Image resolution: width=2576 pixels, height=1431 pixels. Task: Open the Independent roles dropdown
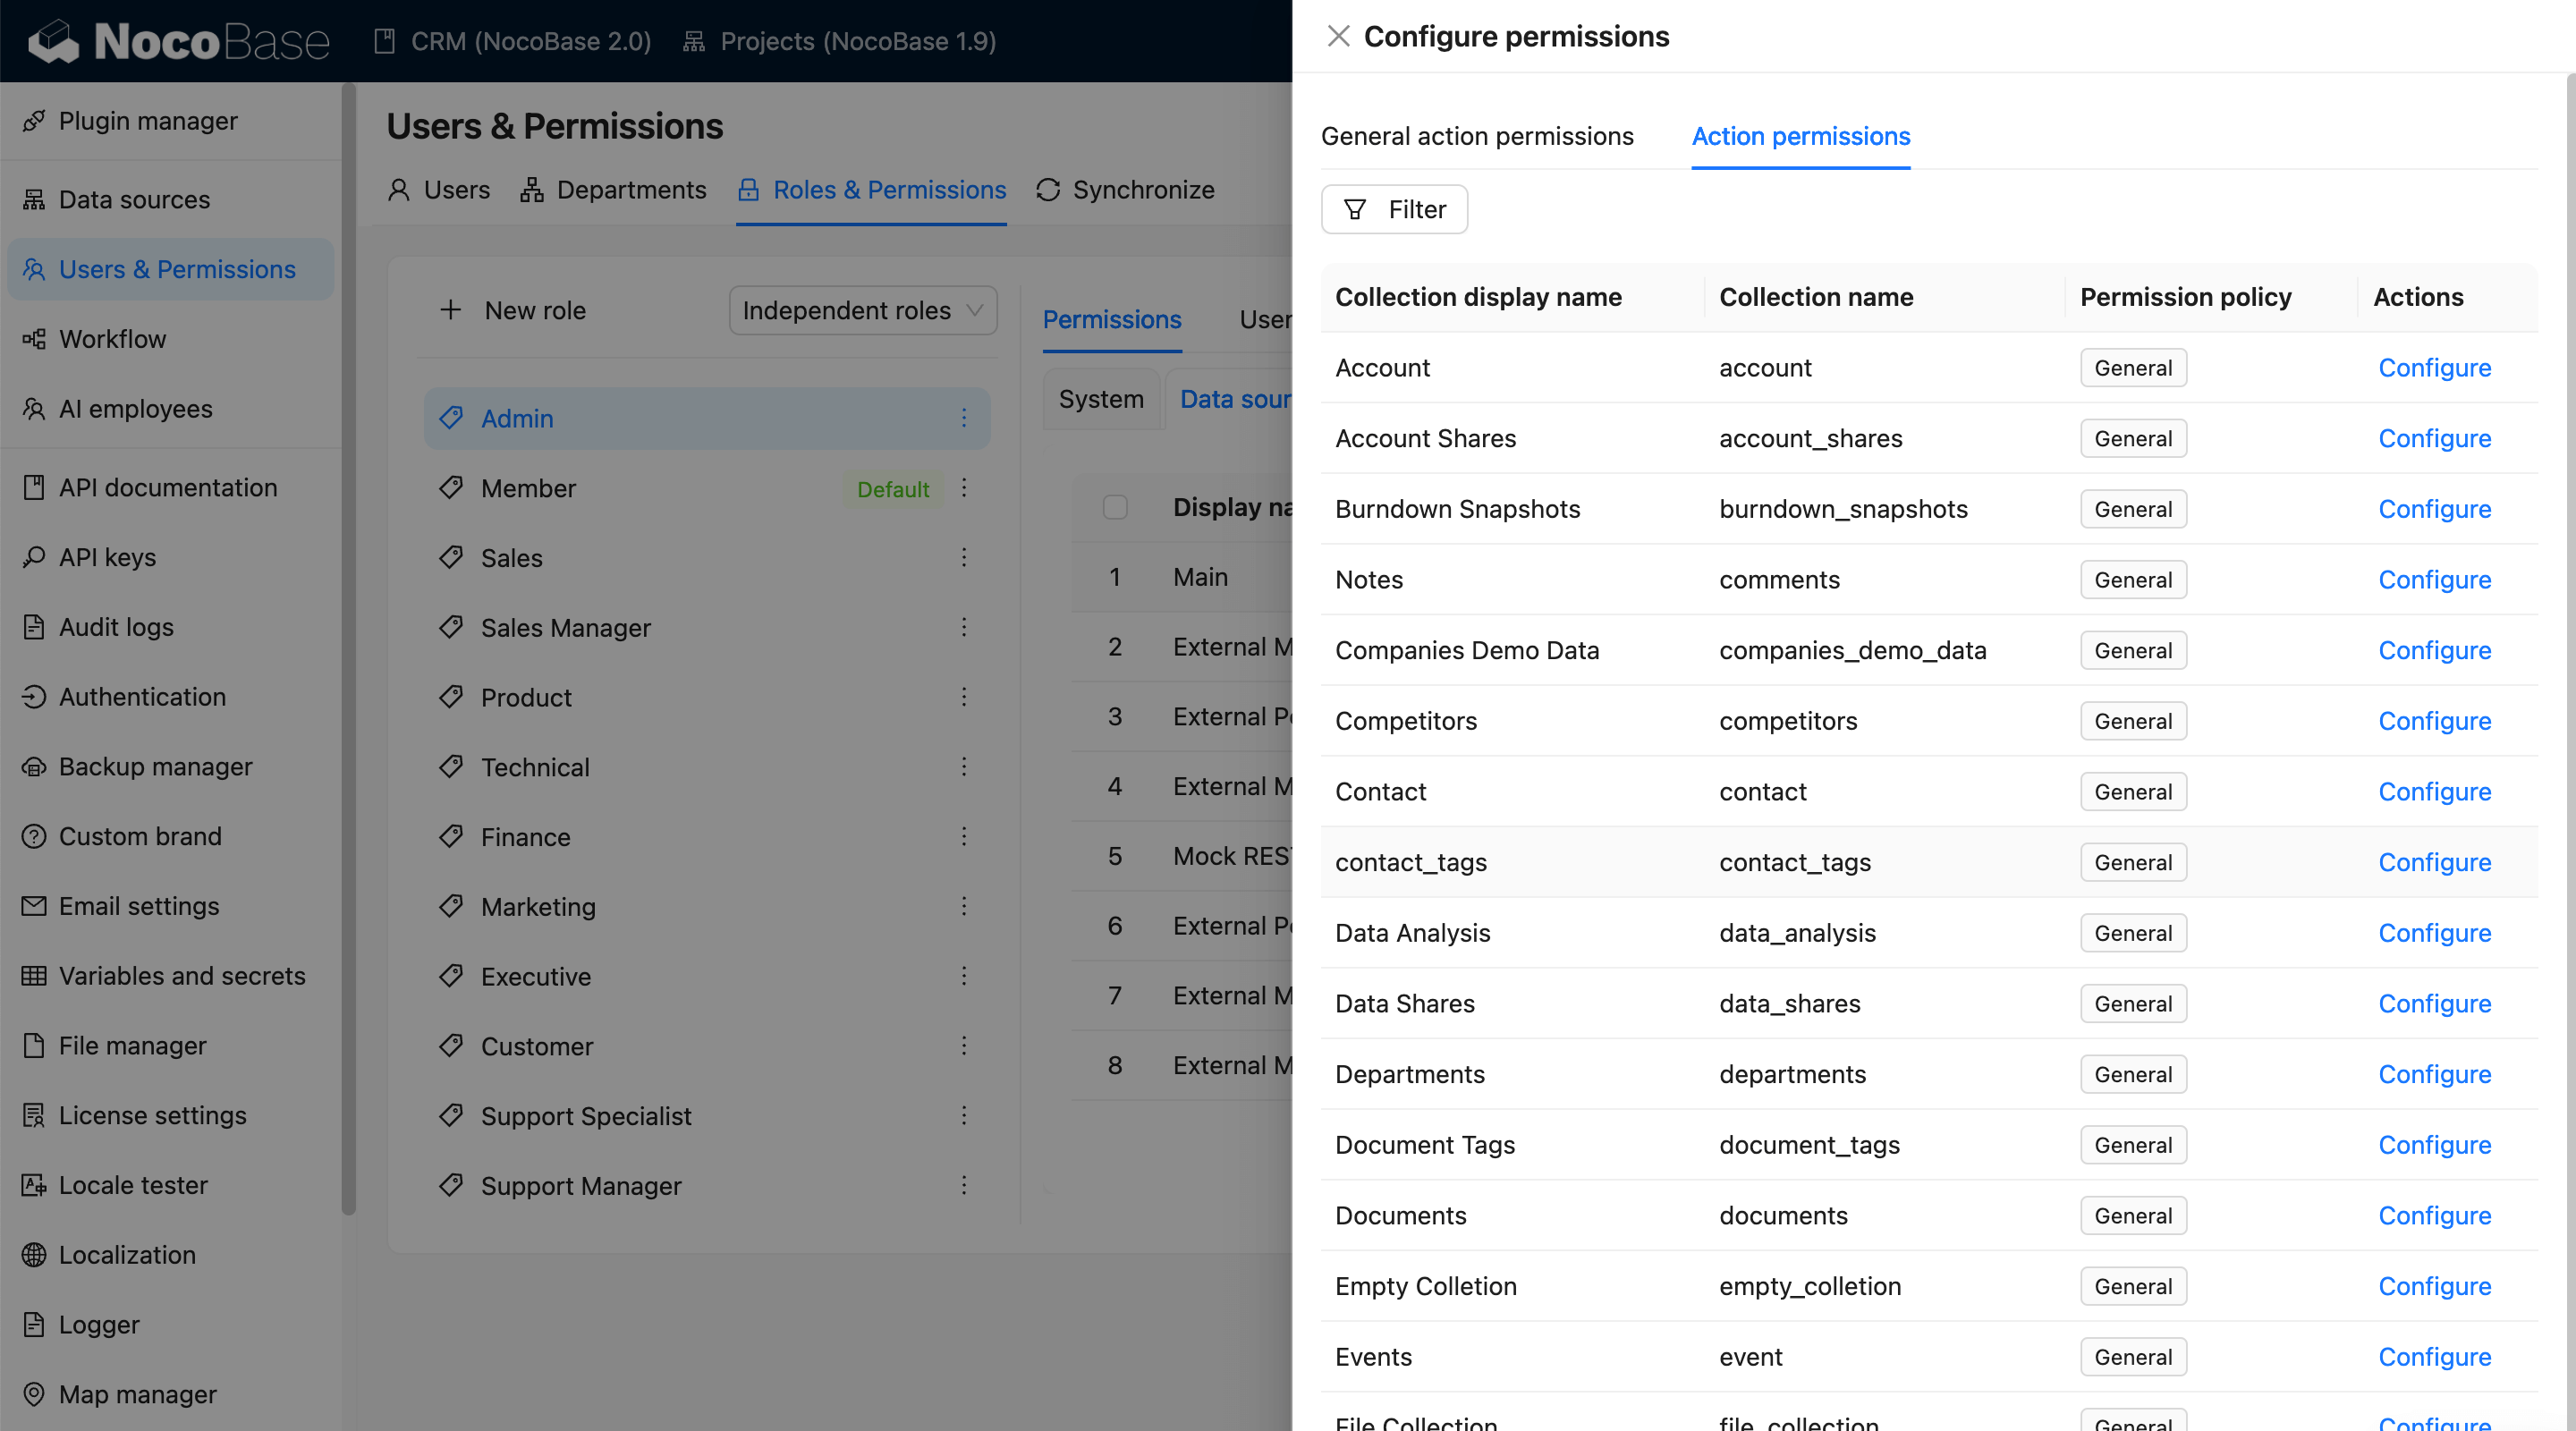[862, 310]
